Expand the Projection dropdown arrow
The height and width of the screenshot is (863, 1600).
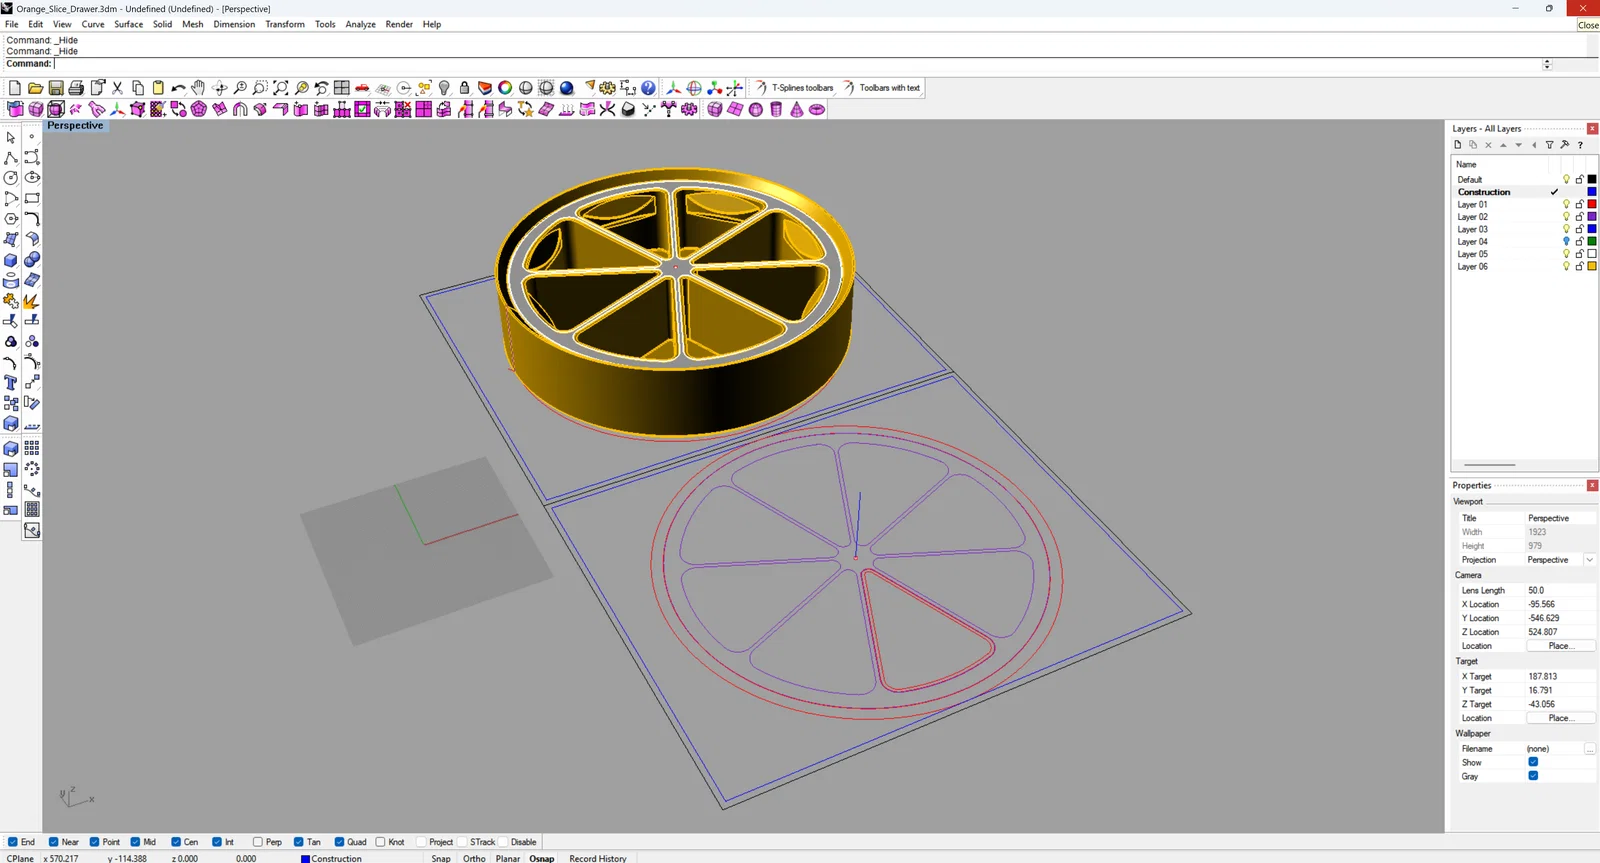(1589, 560)
